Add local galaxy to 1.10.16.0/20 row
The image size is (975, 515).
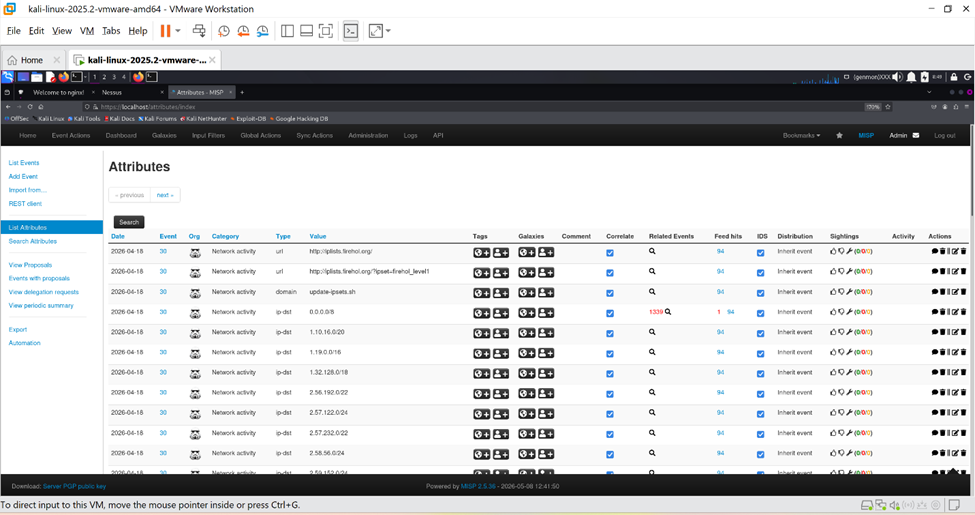(546, 333)
